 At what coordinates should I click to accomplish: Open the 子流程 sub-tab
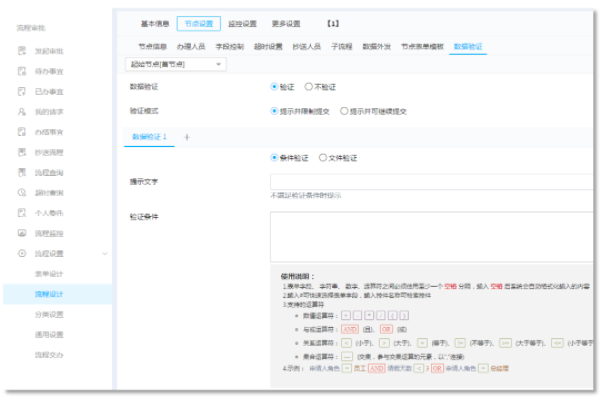coord(342,46)
